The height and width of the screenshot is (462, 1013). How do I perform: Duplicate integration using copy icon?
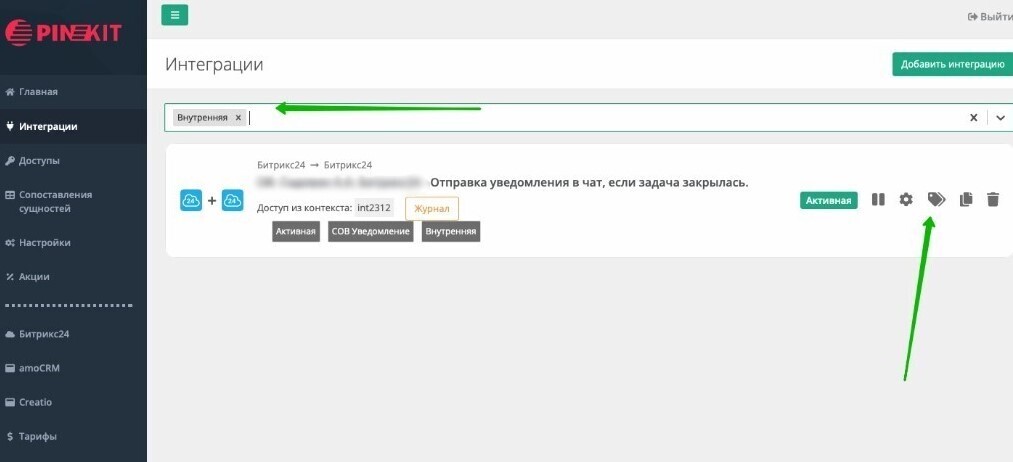pyautogui.click(x=965, y=200)
